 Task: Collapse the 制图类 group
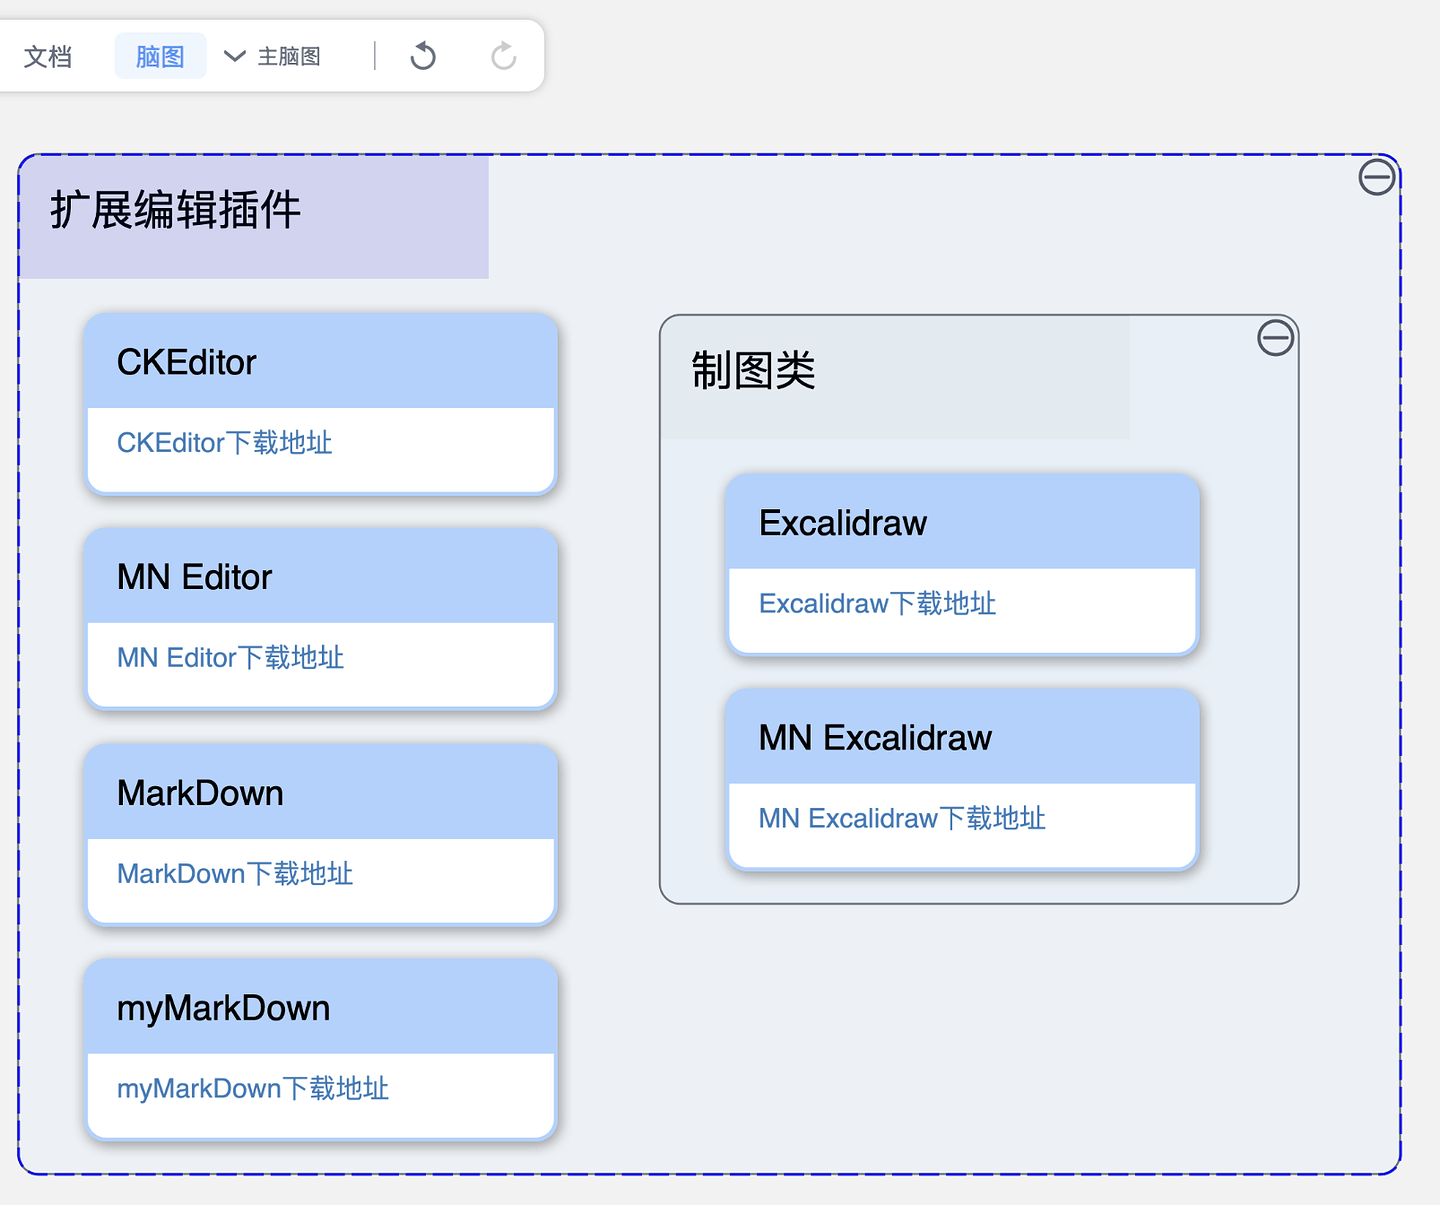click(1276, 338)
